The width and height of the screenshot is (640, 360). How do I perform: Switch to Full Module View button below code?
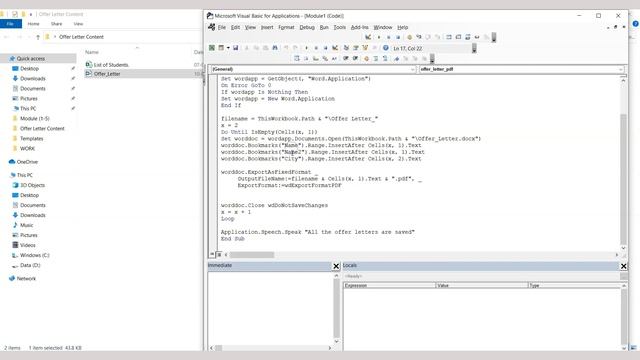pos(219,254)
